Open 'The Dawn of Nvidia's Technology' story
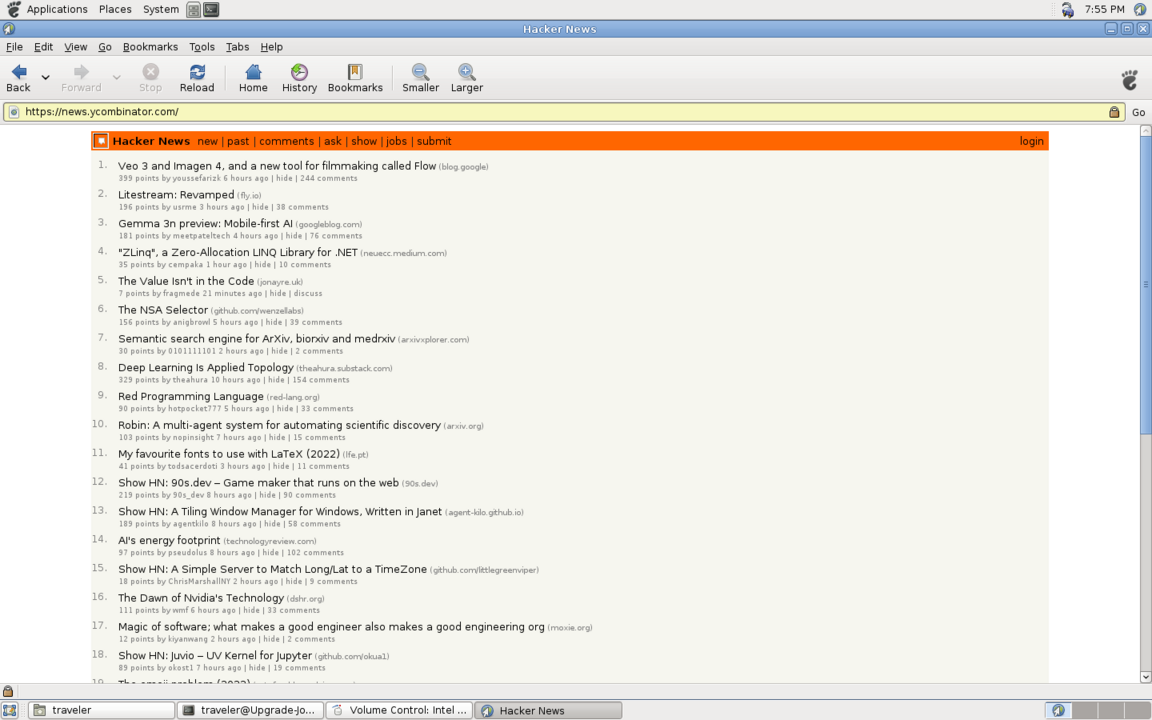The image size is (1152, 720). click(x=201, y=598)
